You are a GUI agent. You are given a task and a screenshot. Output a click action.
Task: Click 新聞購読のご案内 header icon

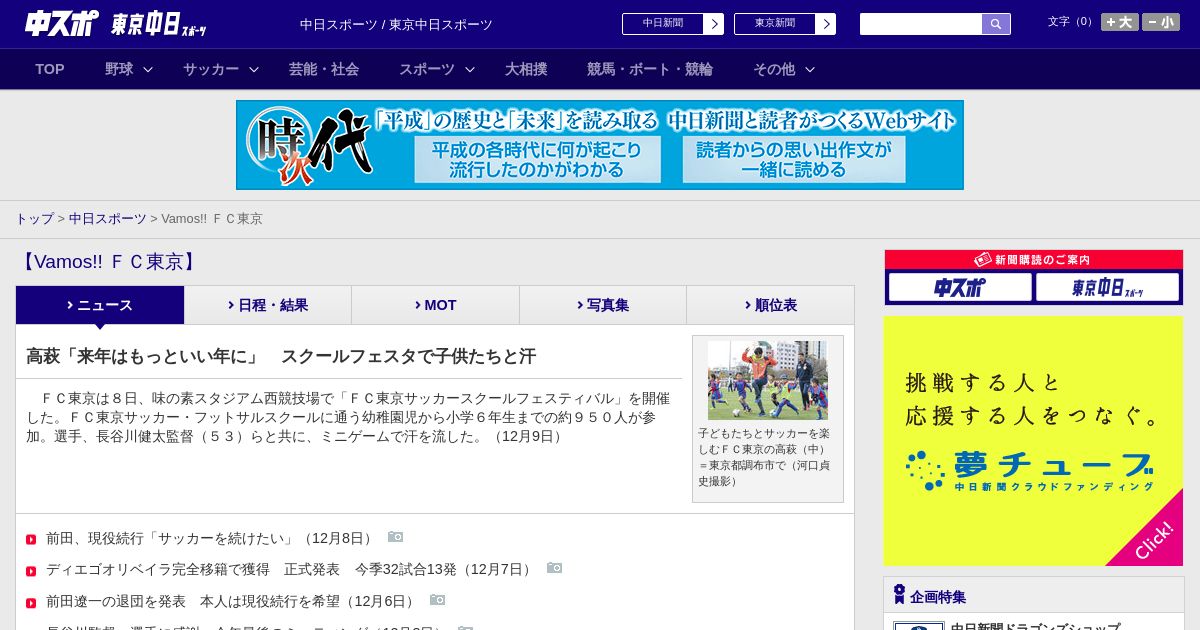click(x=983, y=260)
